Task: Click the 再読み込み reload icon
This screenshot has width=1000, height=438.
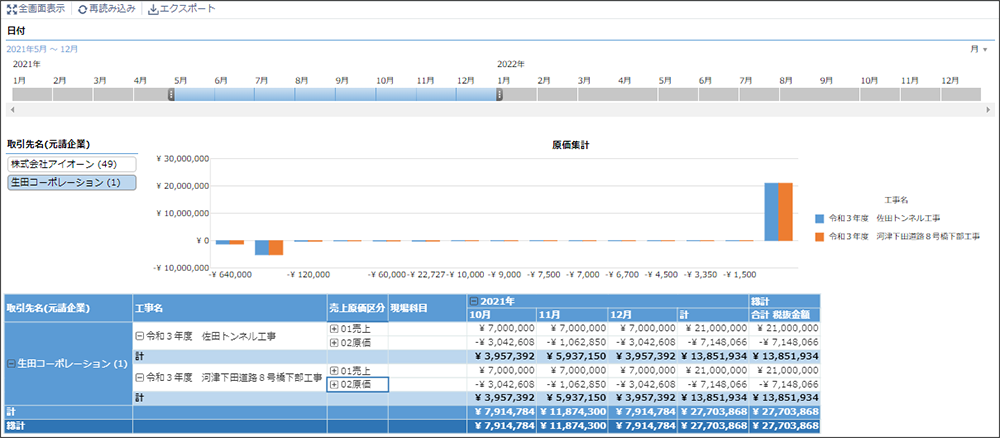Action: click(82, 9)
